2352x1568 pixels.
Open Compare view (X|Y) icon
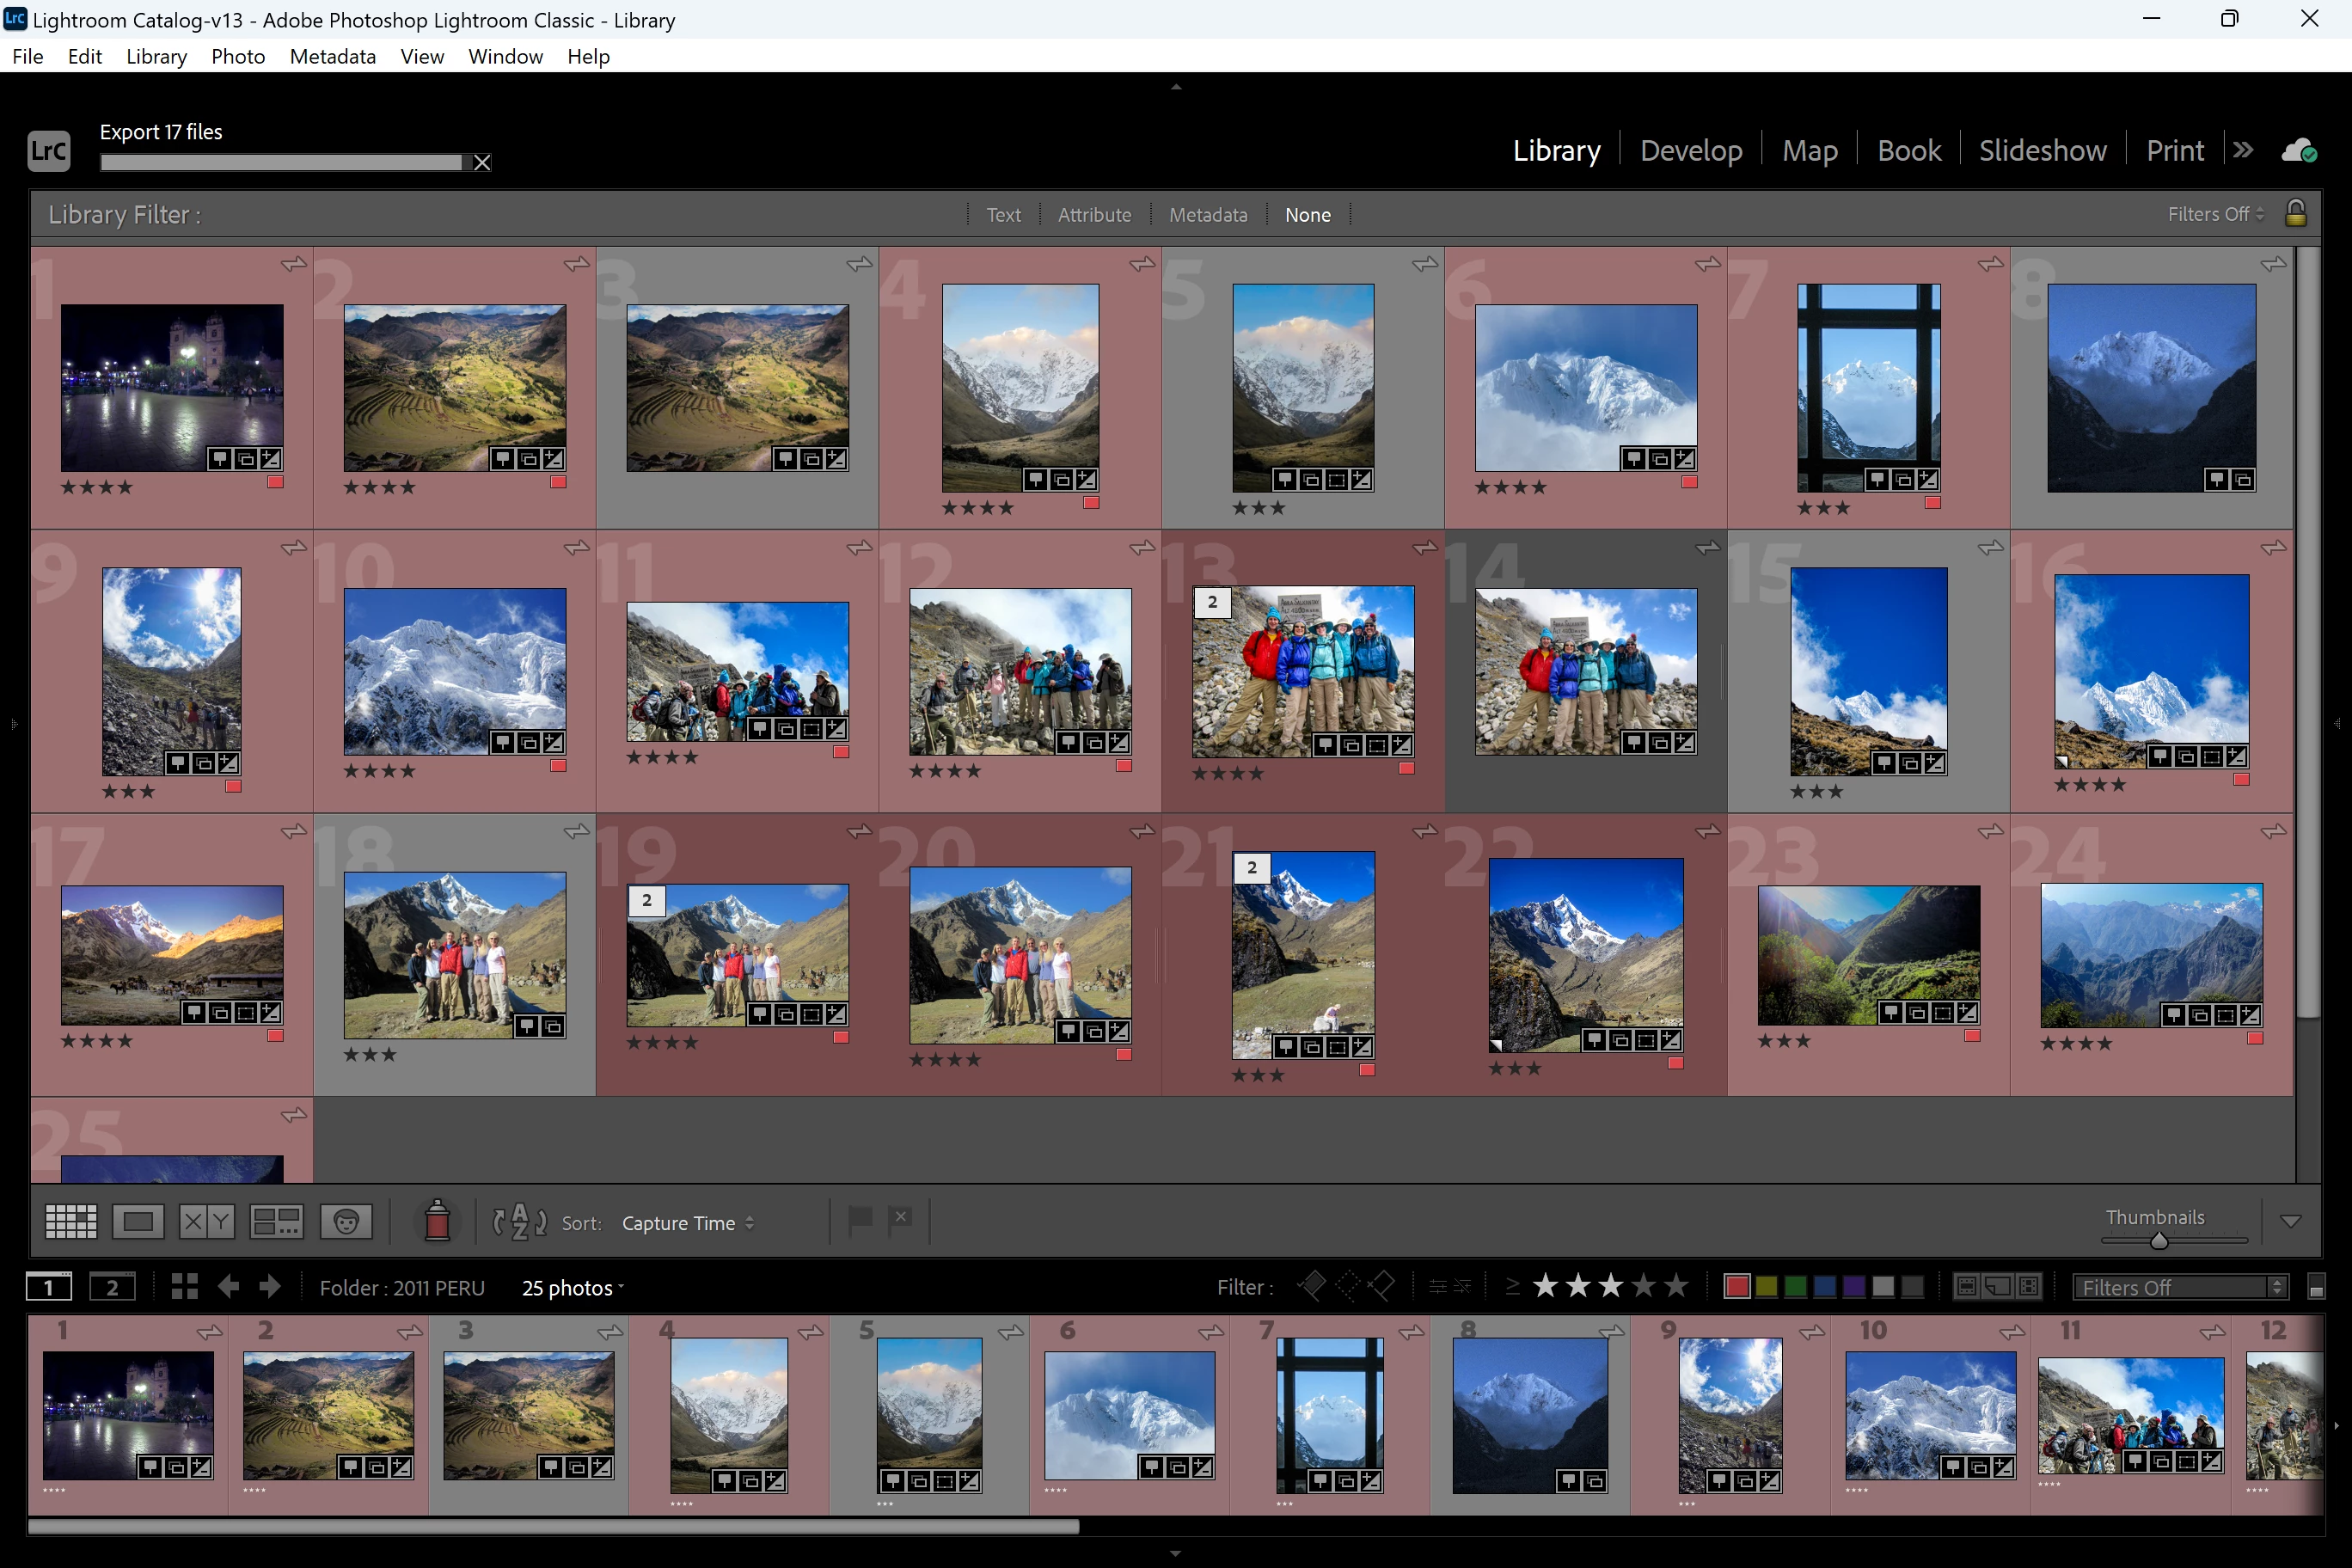tap(207, 1221)
